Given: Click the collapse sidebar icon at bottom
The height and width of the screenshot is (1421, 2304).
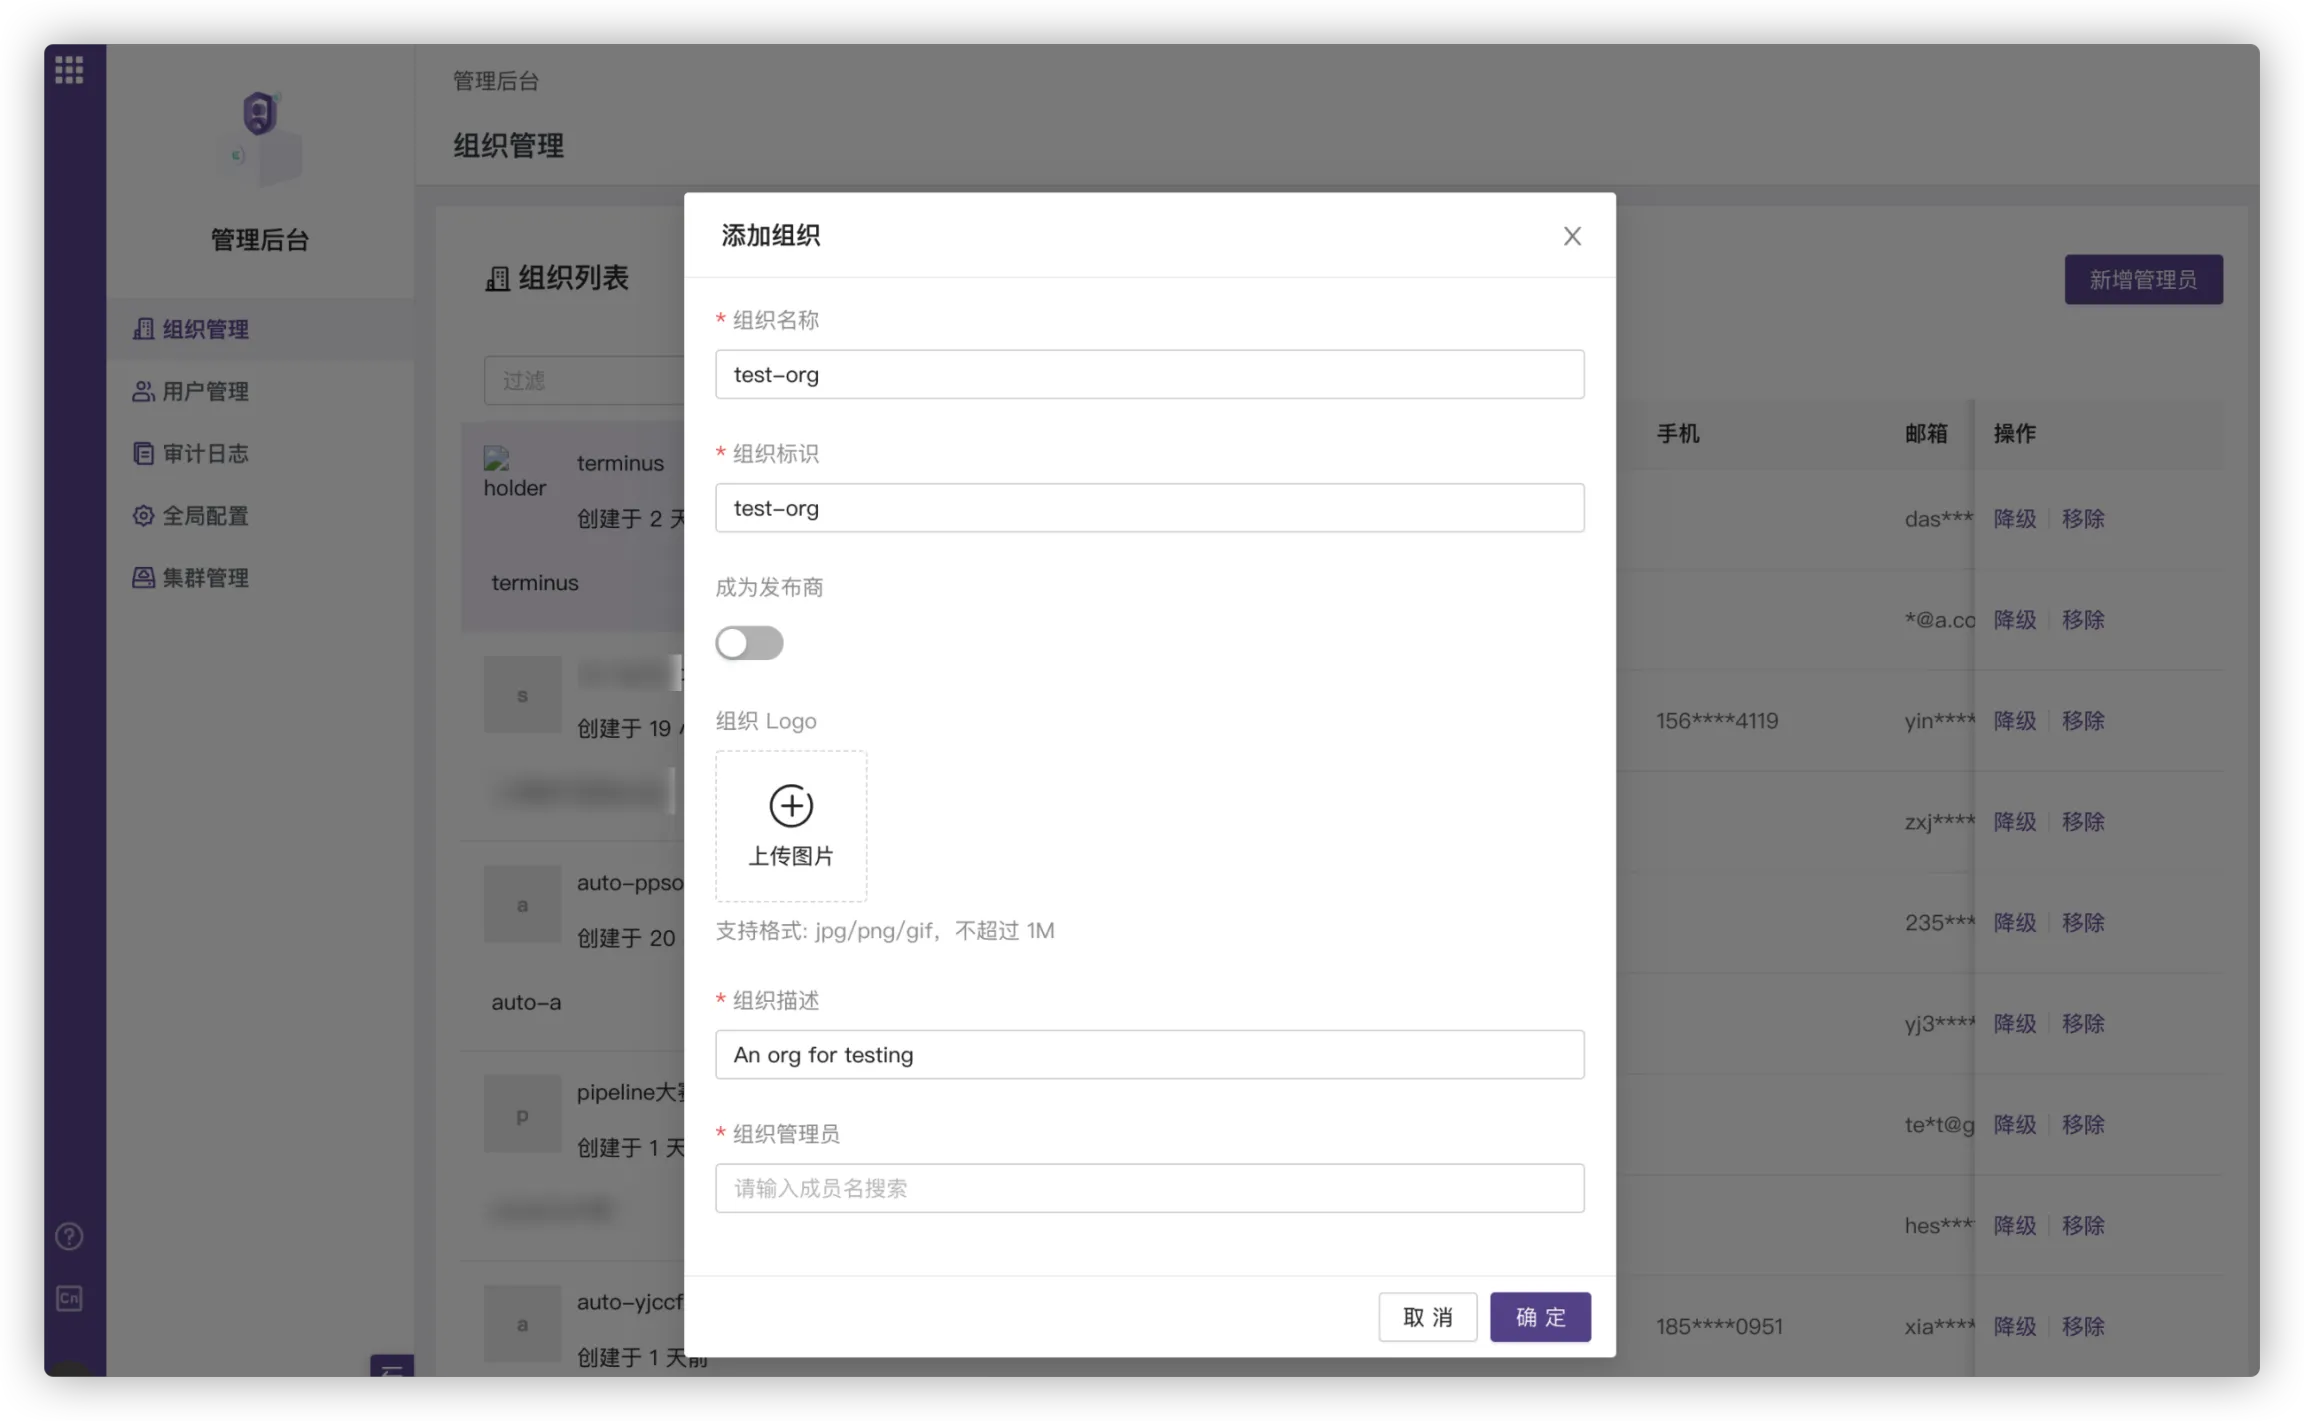Looking at the screenshot, I should (392, 1368).
